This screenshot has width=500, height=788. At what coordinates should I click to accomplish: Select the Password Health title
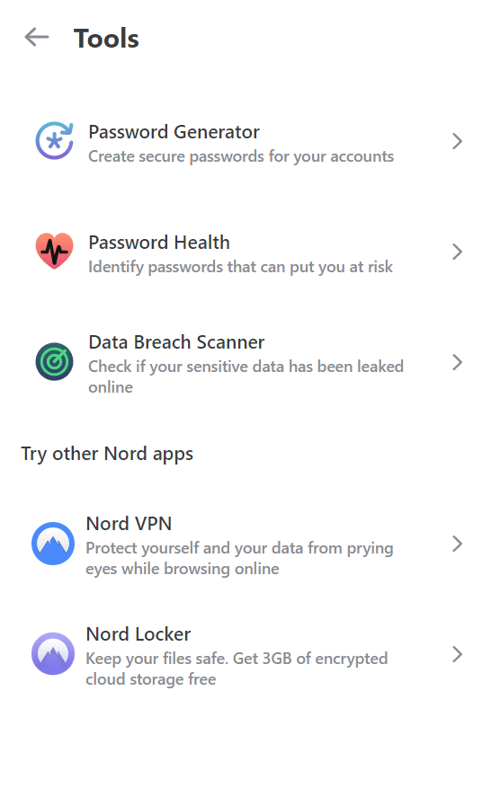159,242
